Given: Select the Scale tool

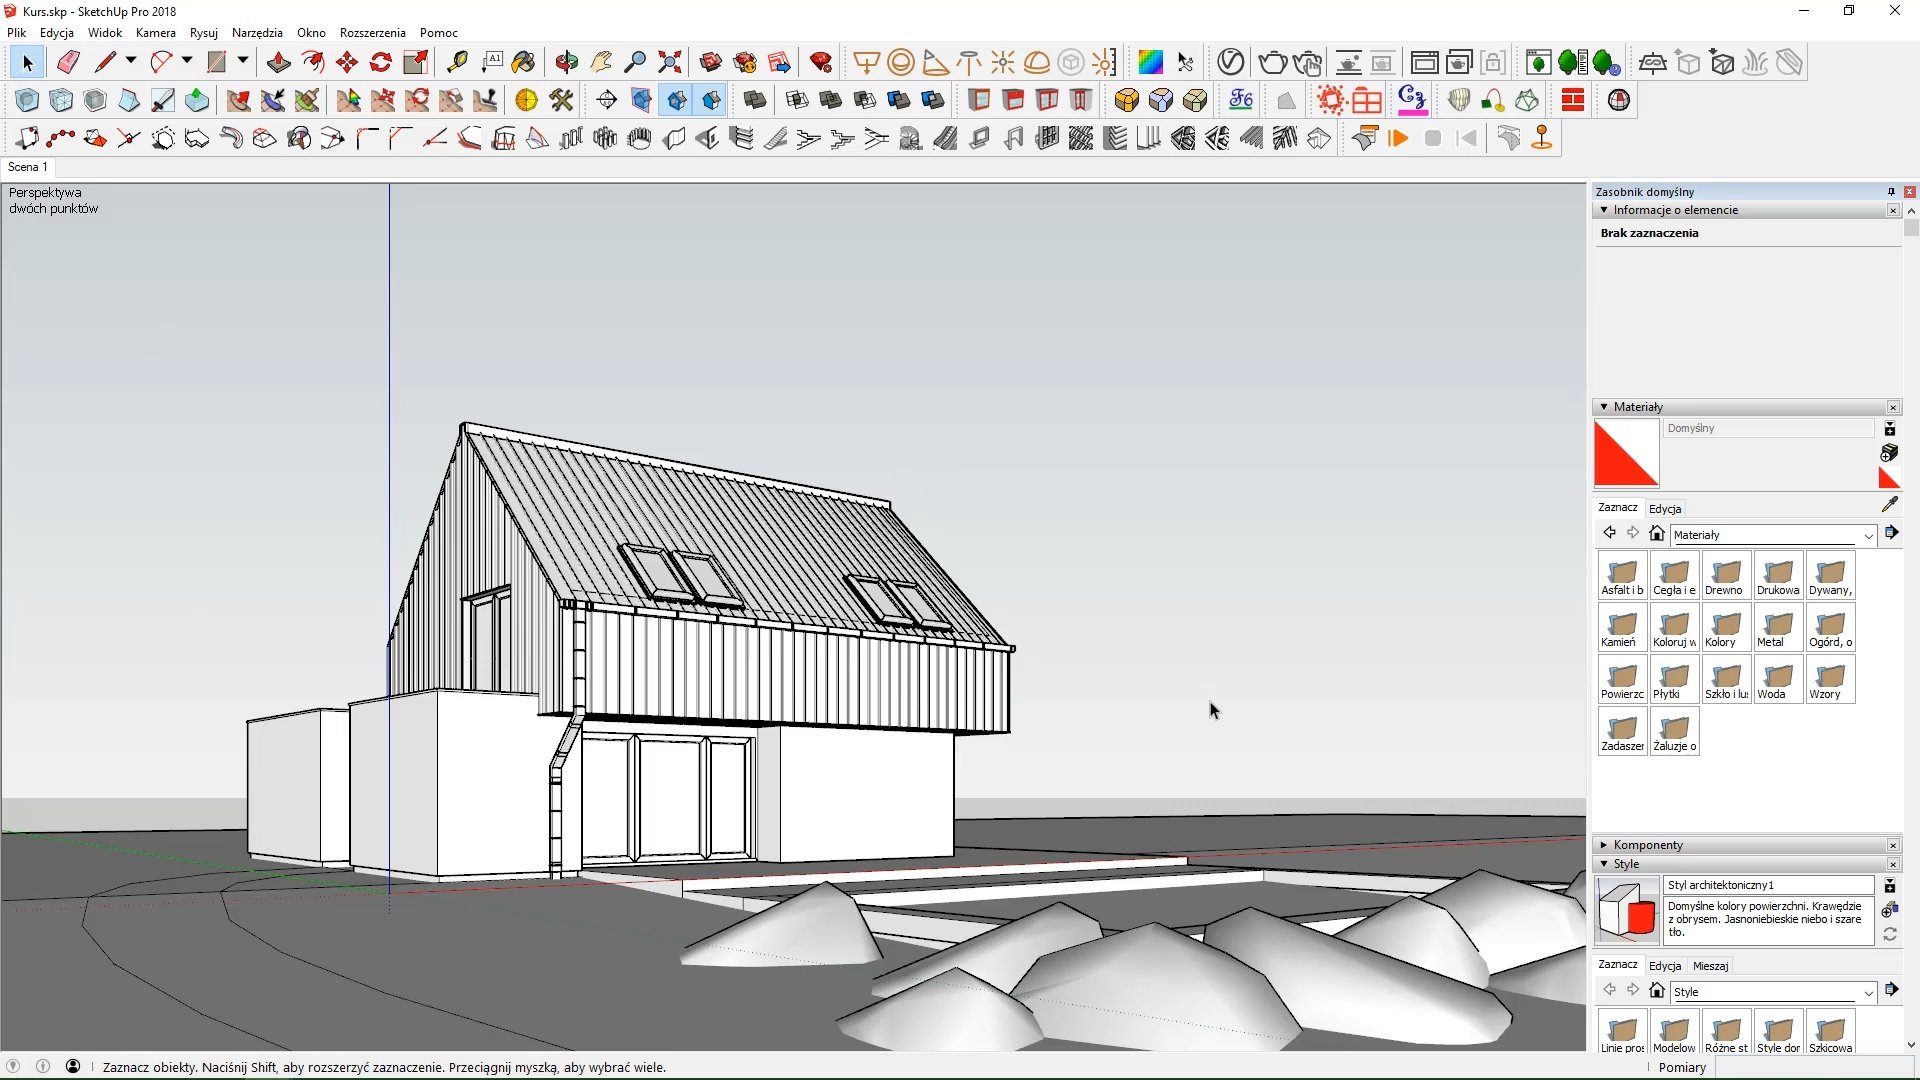Looking at the screenshot, I should pos(415,63).
